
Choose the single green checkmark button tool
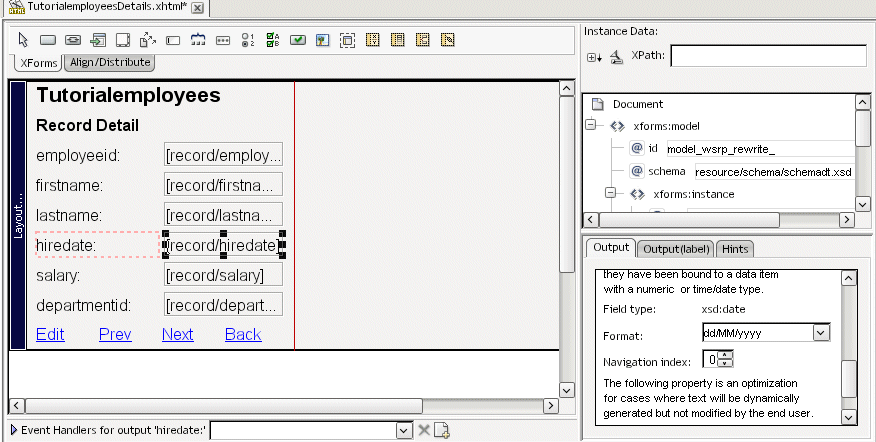tap(298, 40)
